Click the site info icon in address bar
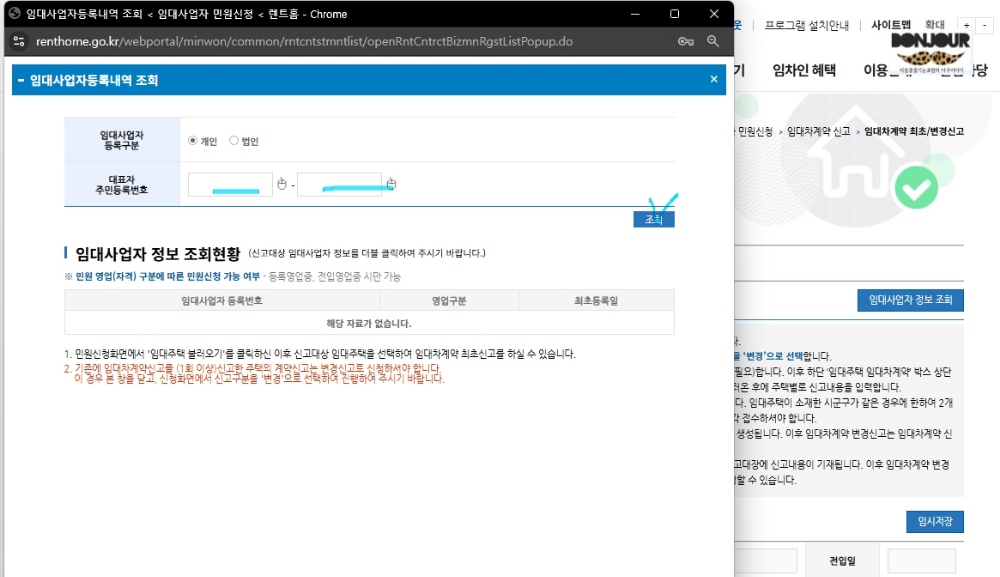This screenshot has width=1000, height=577. (19, 41)
